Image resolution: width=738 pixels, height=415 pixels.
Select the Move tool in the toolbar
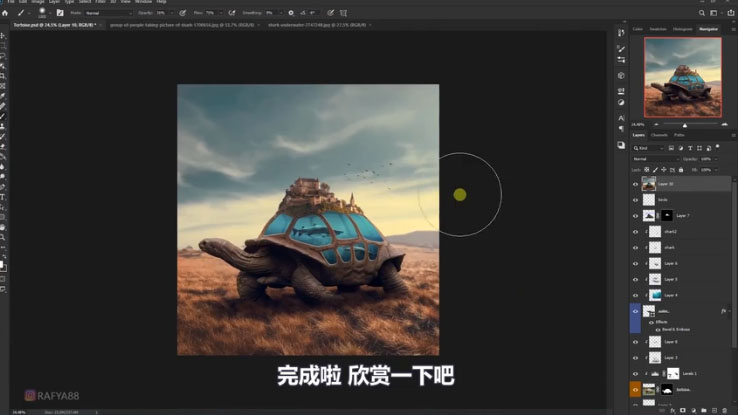4,36
